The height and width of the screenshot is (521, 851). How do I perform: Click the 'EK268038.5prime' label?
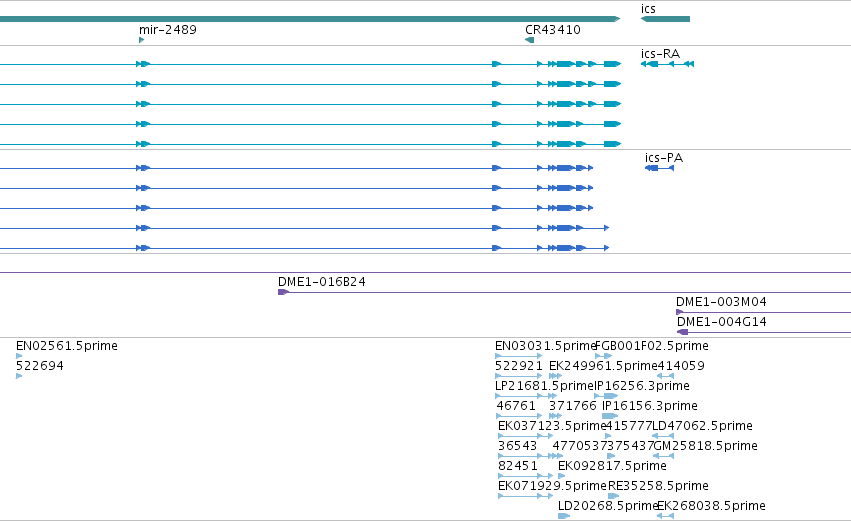point(712,506)
